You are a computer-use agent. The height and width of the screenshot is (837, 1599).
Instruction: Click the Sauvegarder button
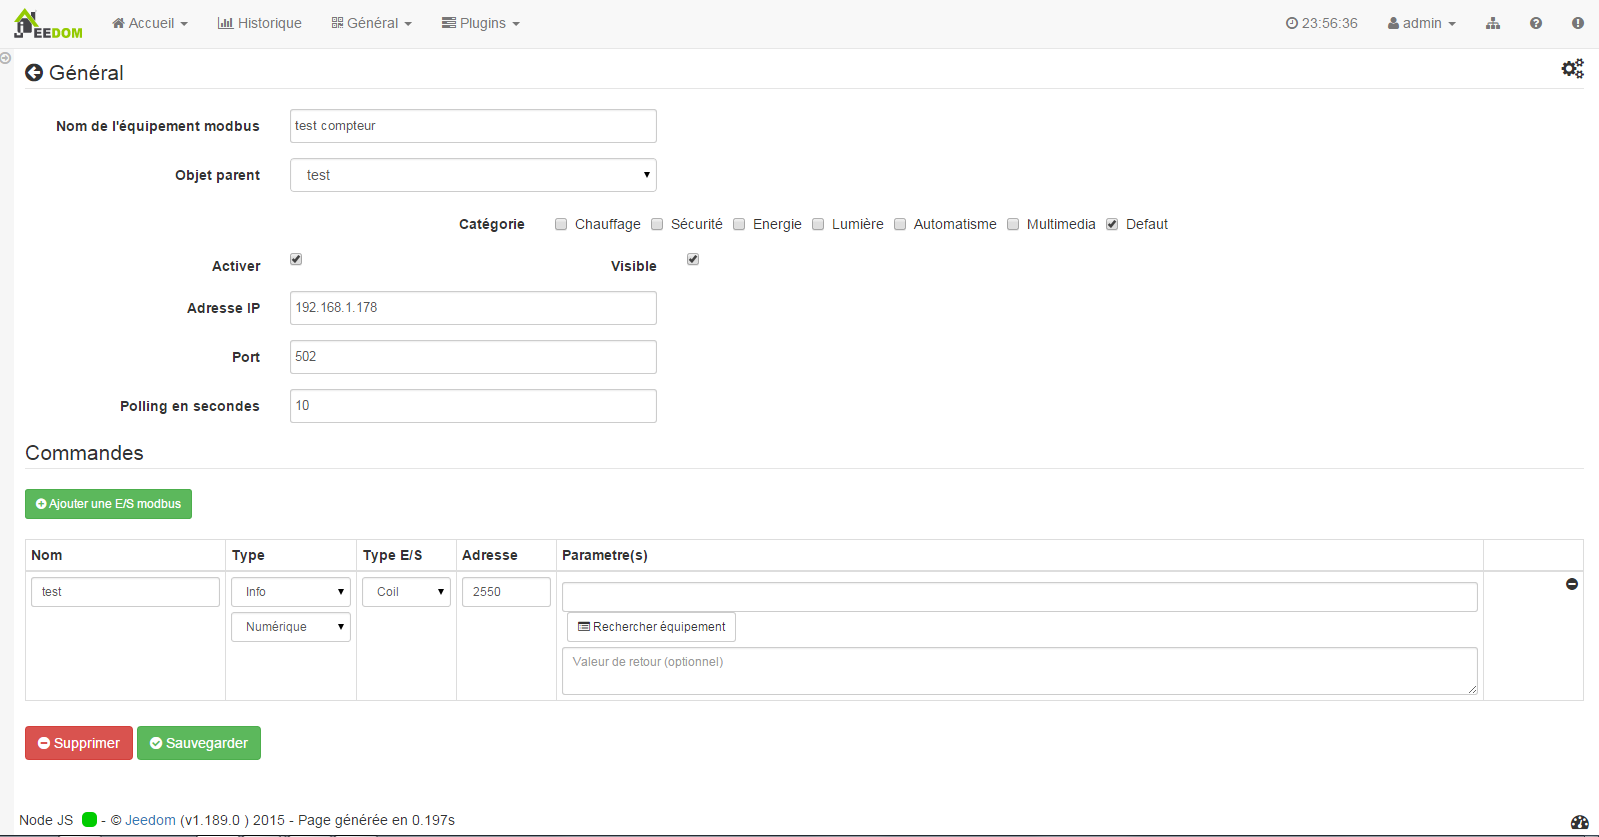[199, 743]
